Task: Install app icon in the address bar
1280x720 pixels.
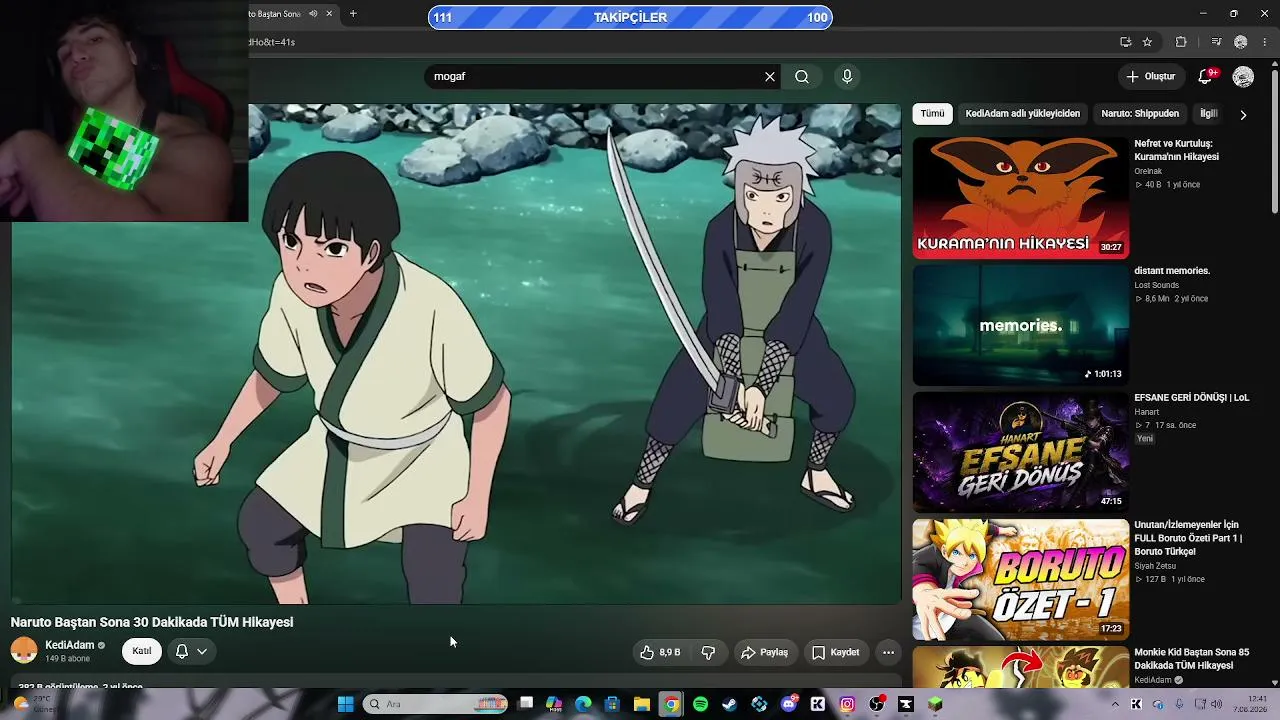Action: (1125, 42)
